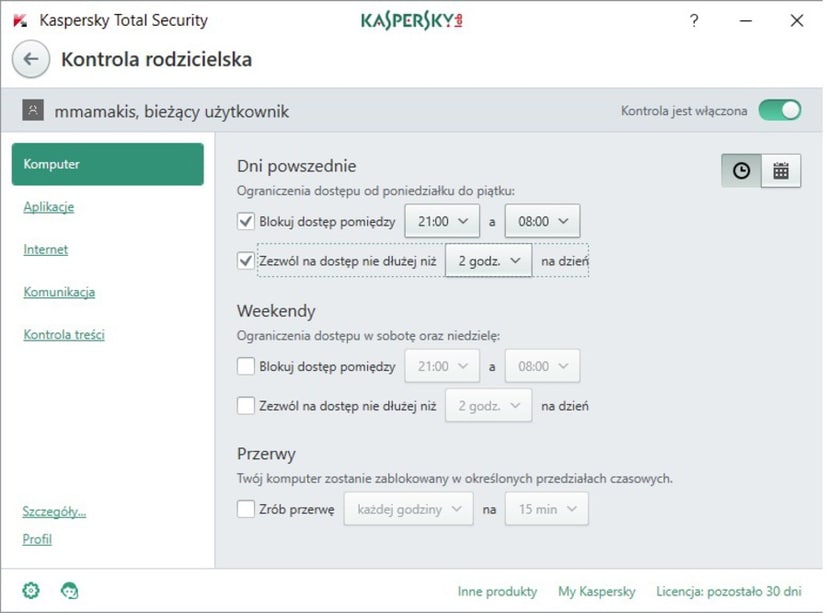This screenshot has height=613, width=828.
Task: Click 'Twój komputer zostanie zablokowany' description text
Action: (455, 479)
